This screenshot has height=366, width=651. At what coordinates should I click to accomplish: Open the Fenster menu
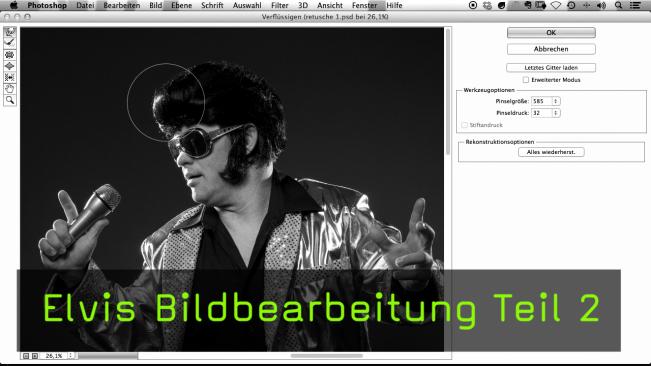point(365,5)
